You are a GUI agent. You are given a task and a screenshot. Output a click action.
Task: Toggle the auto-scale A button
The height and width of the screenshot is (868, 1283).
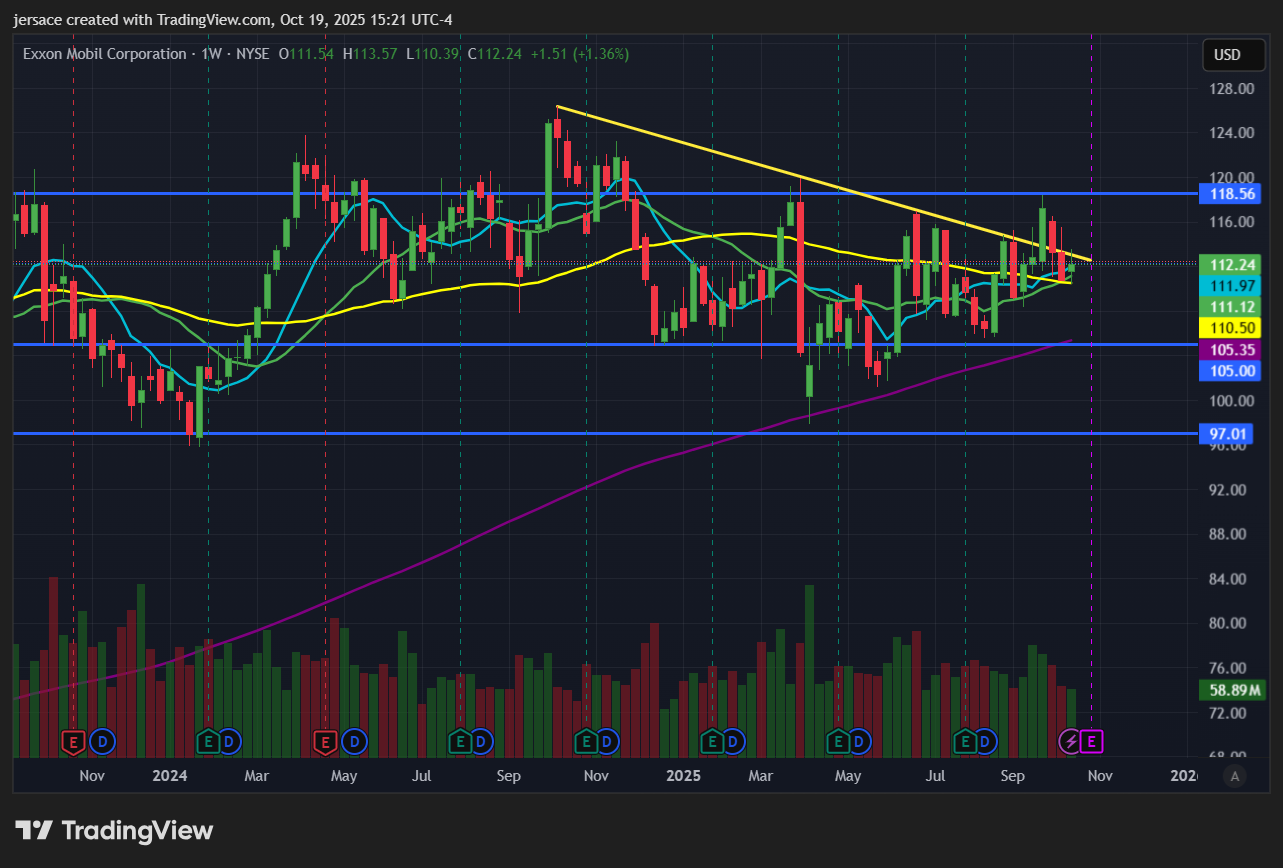(1235, 775)
